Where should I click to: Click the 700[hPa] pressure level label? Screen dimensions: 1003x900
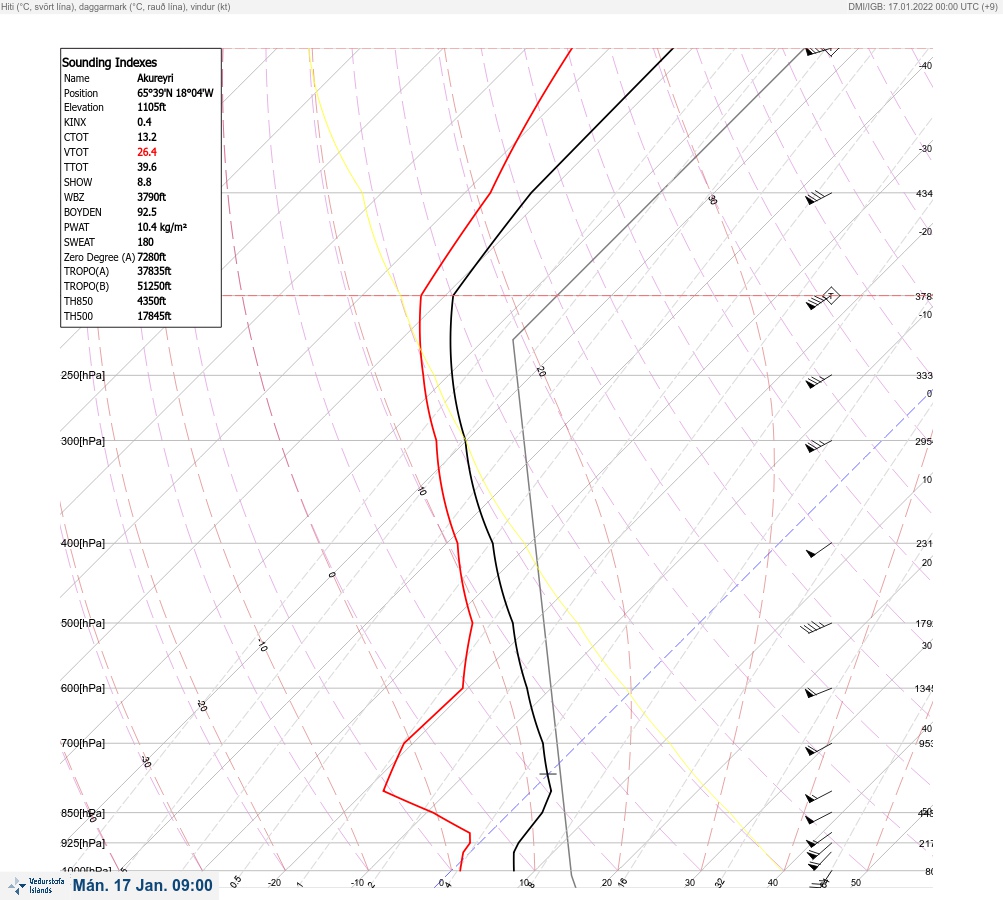83,743
